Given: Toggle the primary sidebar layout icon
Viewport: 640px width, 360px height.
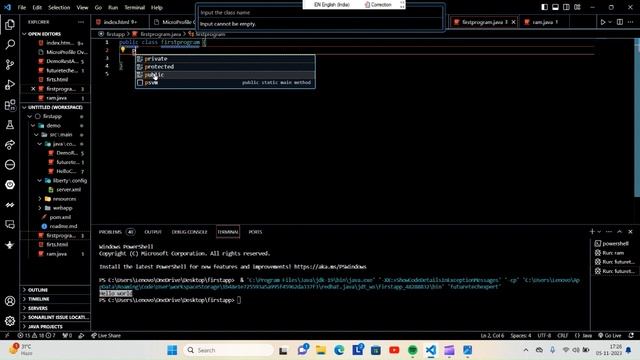Looking at the screenshot, I should pos(544,7).
